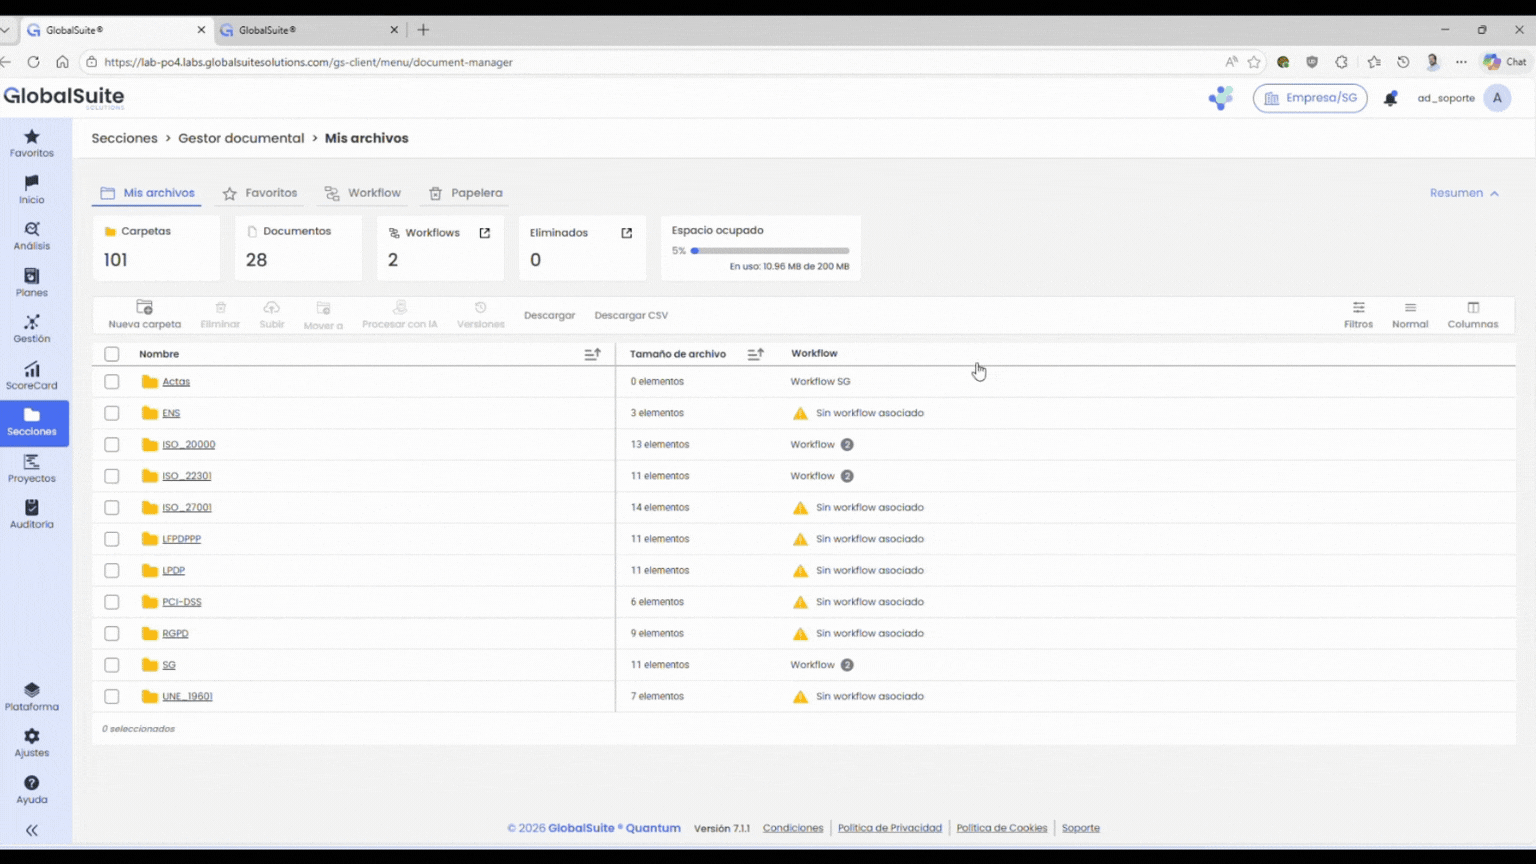
Task: Open the Columnas column settings icon
Action: (x=1472, y=308)
